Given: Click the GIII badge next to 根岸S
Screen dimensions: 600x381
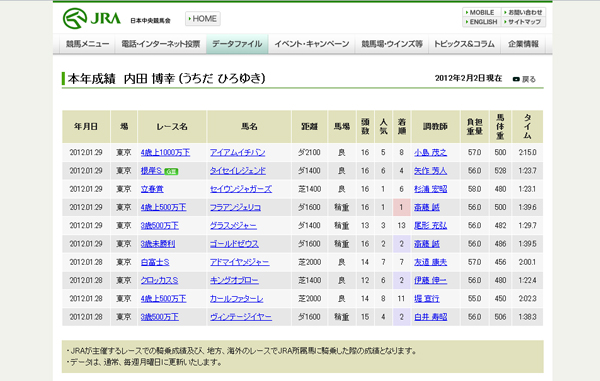Looking at the screenshot, I should pyautogui.click(x=171, y=171).
